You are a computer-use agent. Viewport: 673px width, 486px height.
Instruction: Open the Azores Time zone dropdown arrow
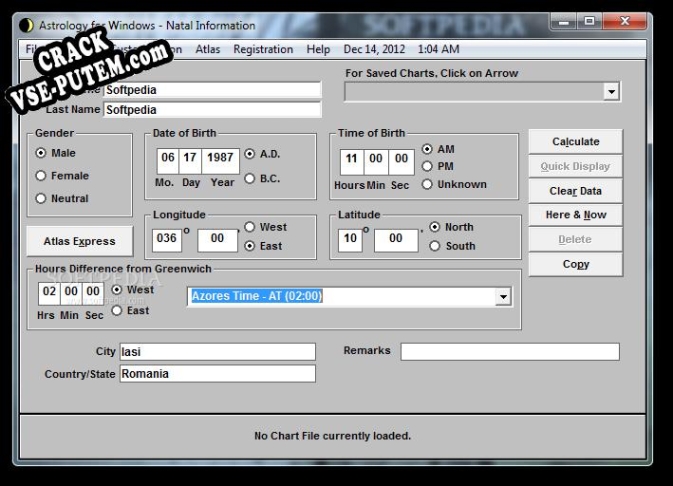(x=503, y=297)
